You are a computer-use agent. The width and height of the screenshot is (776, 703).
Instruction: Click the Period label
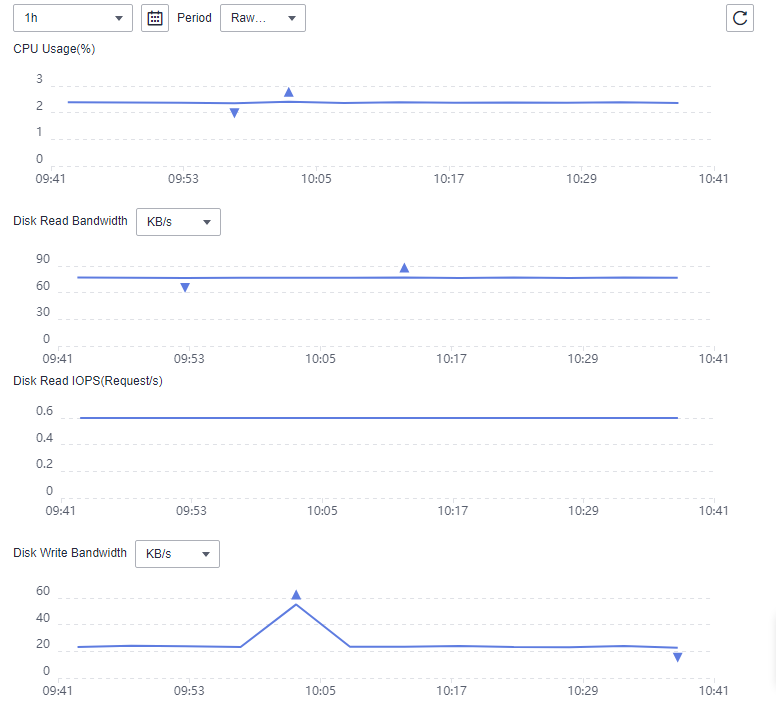[x=194, y=18]
